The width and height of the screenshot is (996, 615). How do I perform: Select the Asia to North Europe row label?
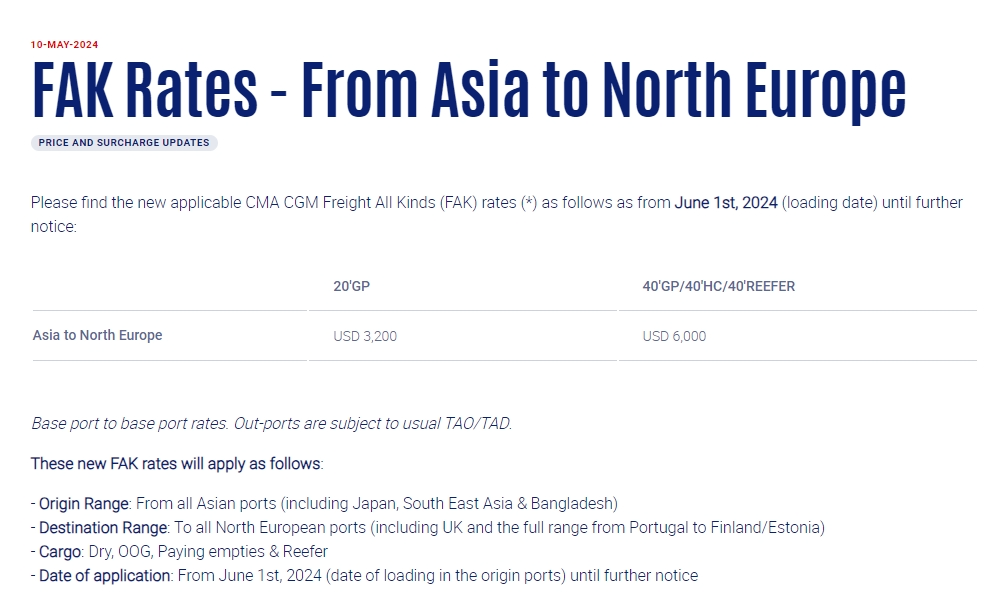pos(97,336)
